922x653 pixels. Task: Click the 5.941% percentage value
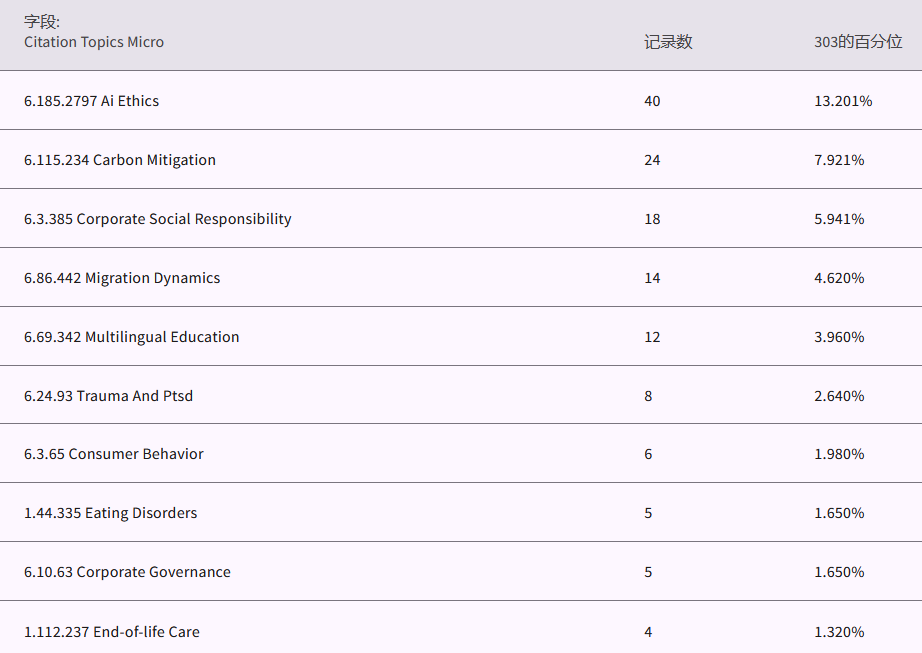(839, 219)
